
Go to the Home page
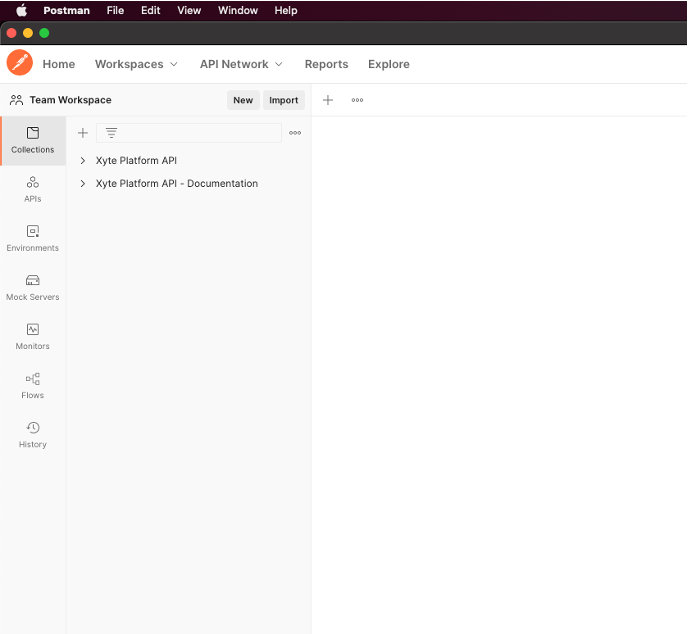pyautogui.click(x=59, y=64)
